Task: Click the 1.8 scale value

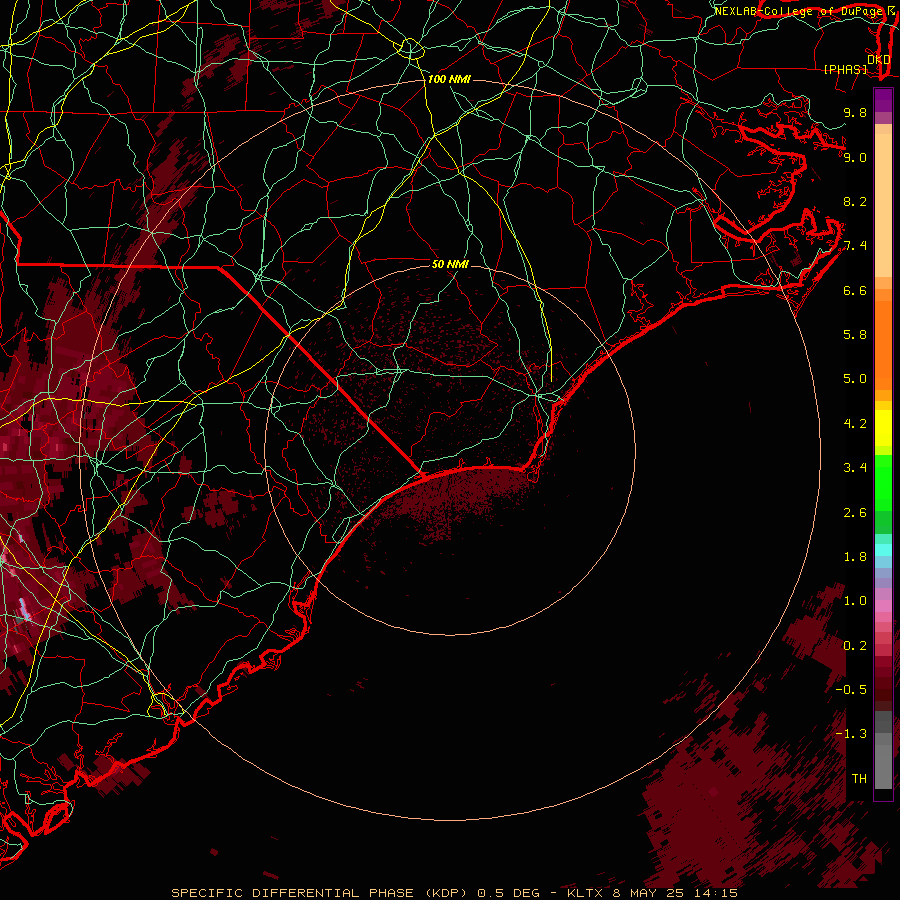Action: [855, 557]
